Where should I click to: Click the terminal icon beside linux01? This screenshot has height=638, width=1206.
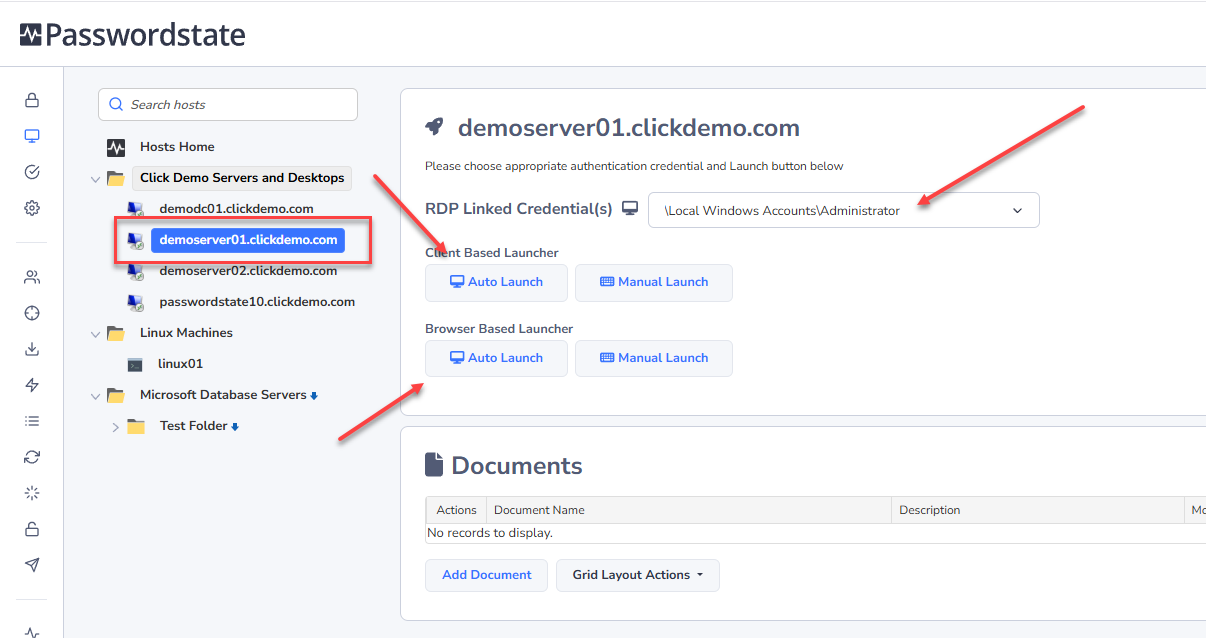point(135,364)
